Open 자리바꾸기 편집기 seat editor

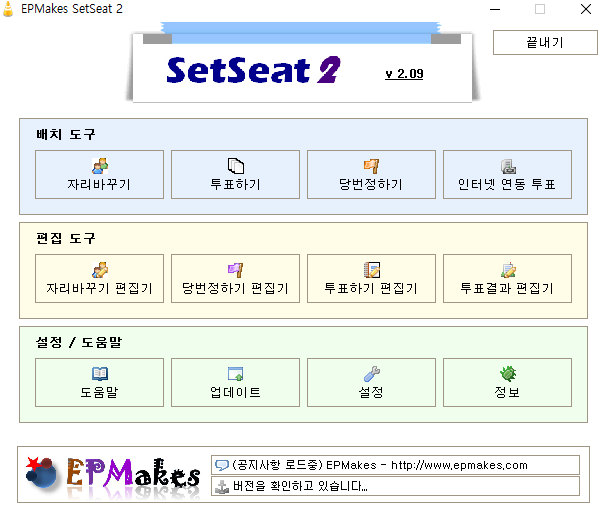(x=99, y=278)
